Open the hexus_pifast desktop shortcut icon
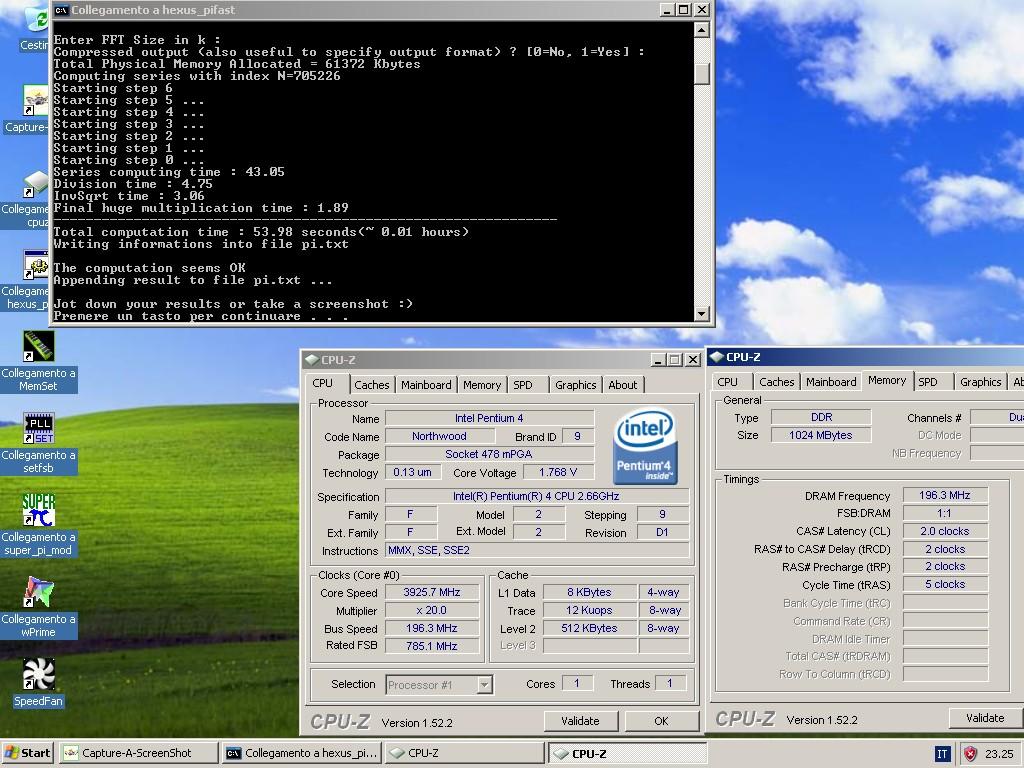 pyautogui.click(x=36, y=264)
